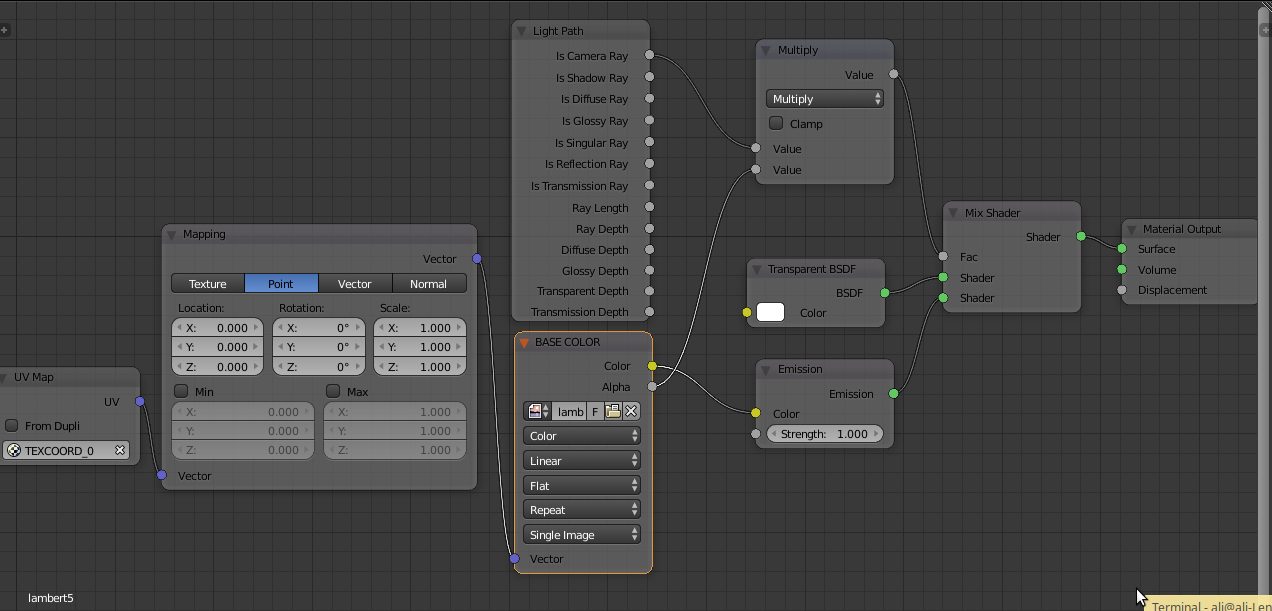Select the Texture mapping type tab
Screen dimensions: 1272x611
(208, 283)
